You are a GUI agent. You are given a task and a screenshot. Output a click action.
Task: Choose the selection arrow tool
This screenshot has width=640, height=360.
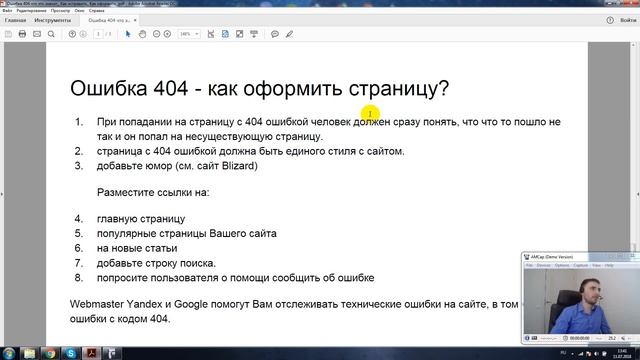tap(128, 34)
